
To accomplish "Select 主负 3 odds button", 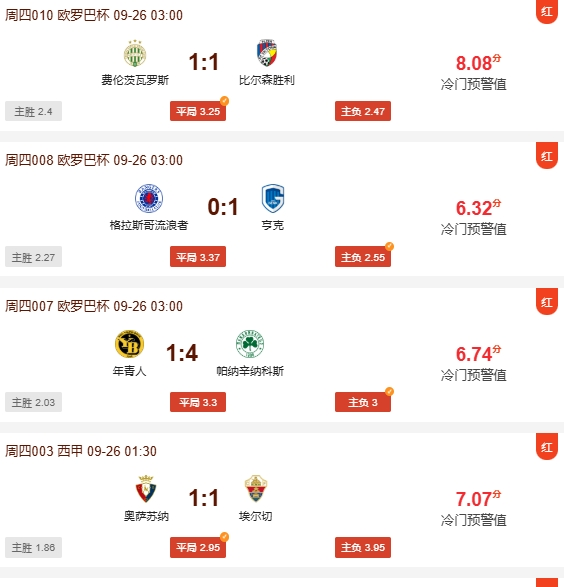I will click(363, 402).
